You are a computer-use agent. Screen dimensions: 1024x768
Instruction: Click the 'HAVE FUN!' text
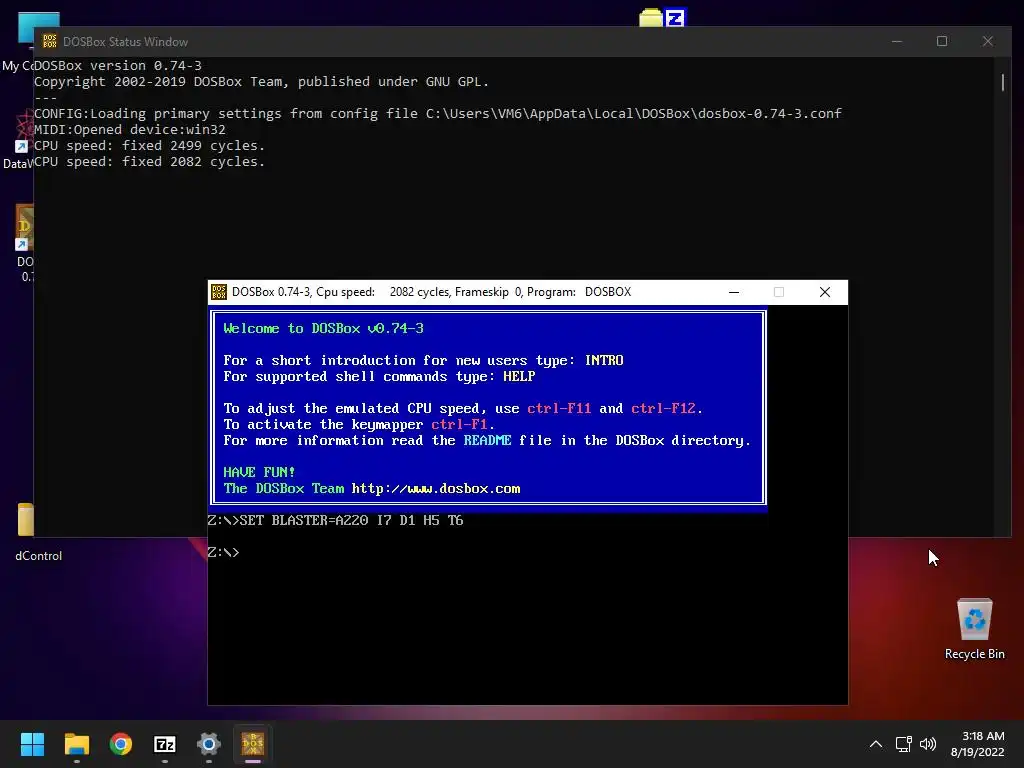click(x=259, y=472)
